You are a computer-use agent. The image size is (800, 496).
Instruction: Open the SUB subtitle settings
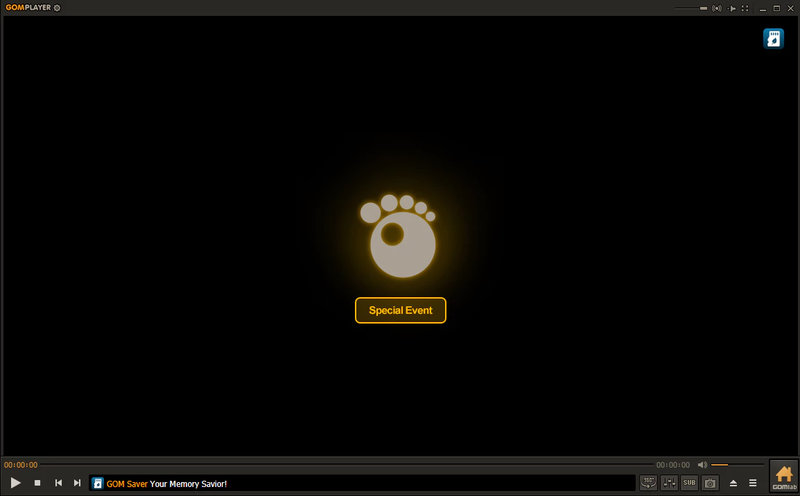coord(689,482)
